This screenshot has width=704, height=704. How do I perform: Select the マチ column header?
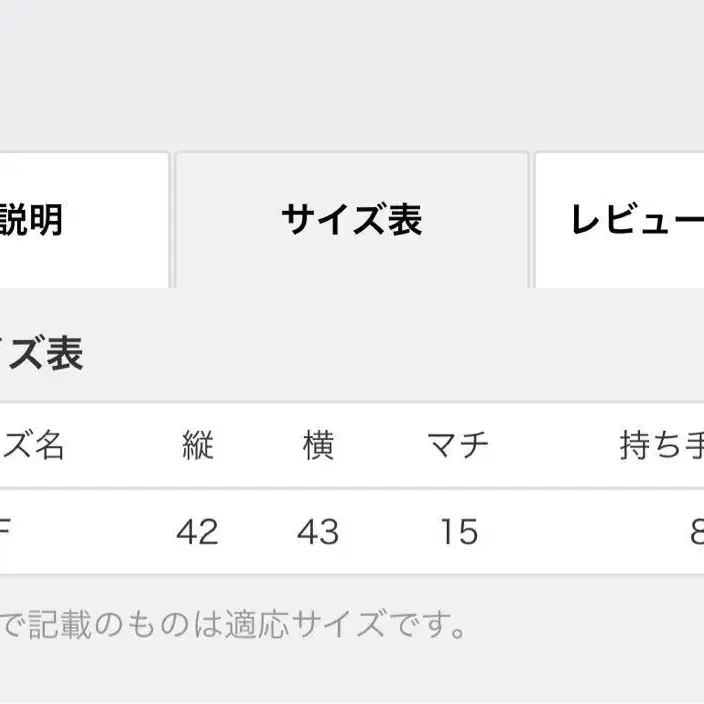pyautogui.click(x=458, y=445)
